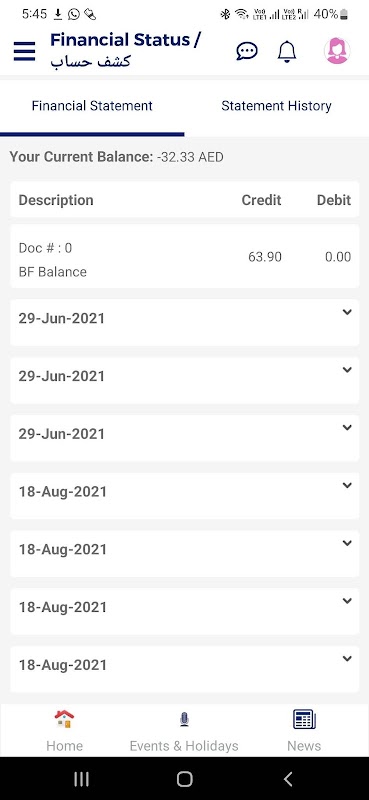Tap the notifications bell icon
Image resolution: width=369 pixels, height=800 pixels.
tap(287, 52)
